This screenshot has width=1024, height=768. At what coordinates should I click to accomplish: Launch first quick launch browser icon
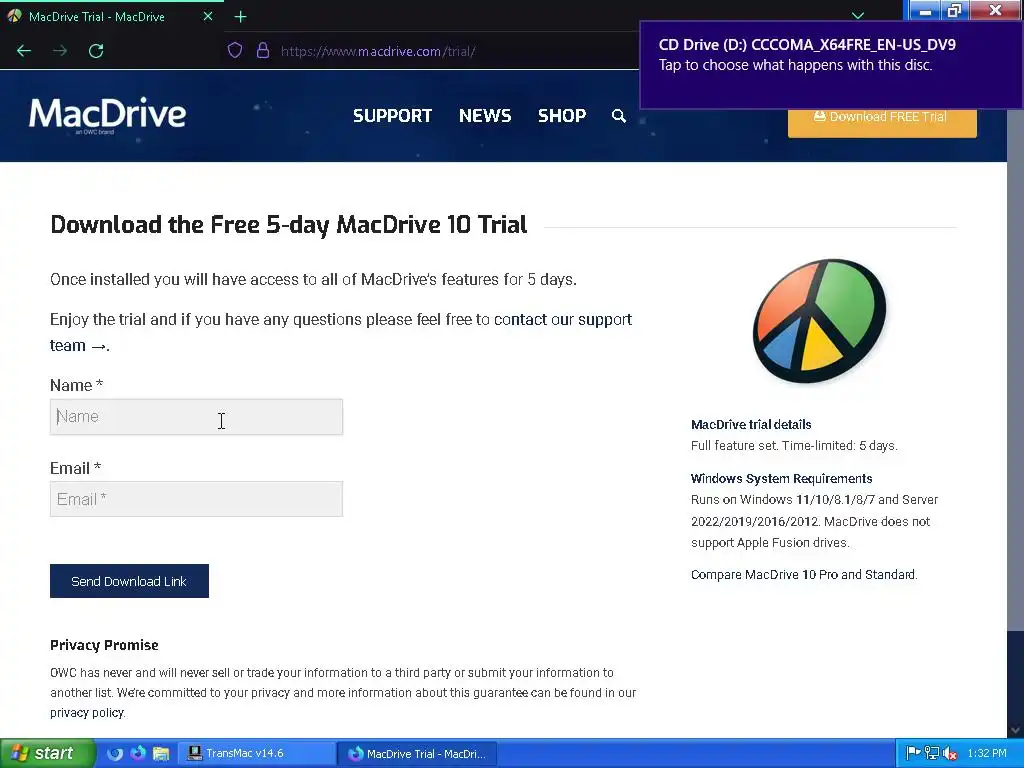point(115,754)
